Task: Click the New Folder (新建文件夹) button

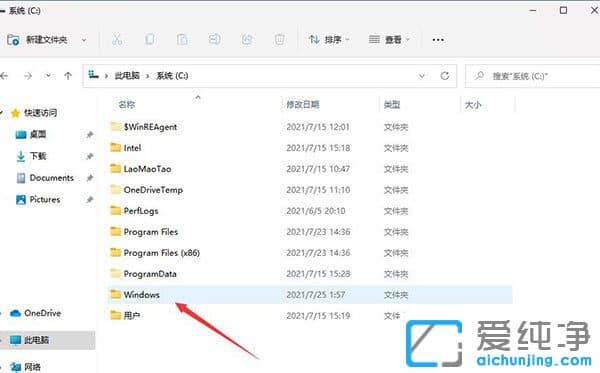Action: click(x=37, y=40)
